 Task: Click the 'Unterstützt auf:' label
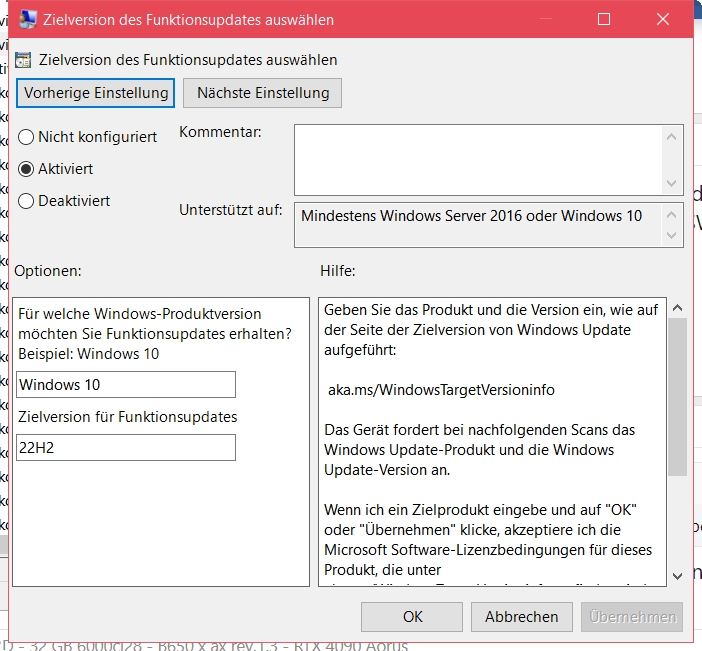coord(231,210)
